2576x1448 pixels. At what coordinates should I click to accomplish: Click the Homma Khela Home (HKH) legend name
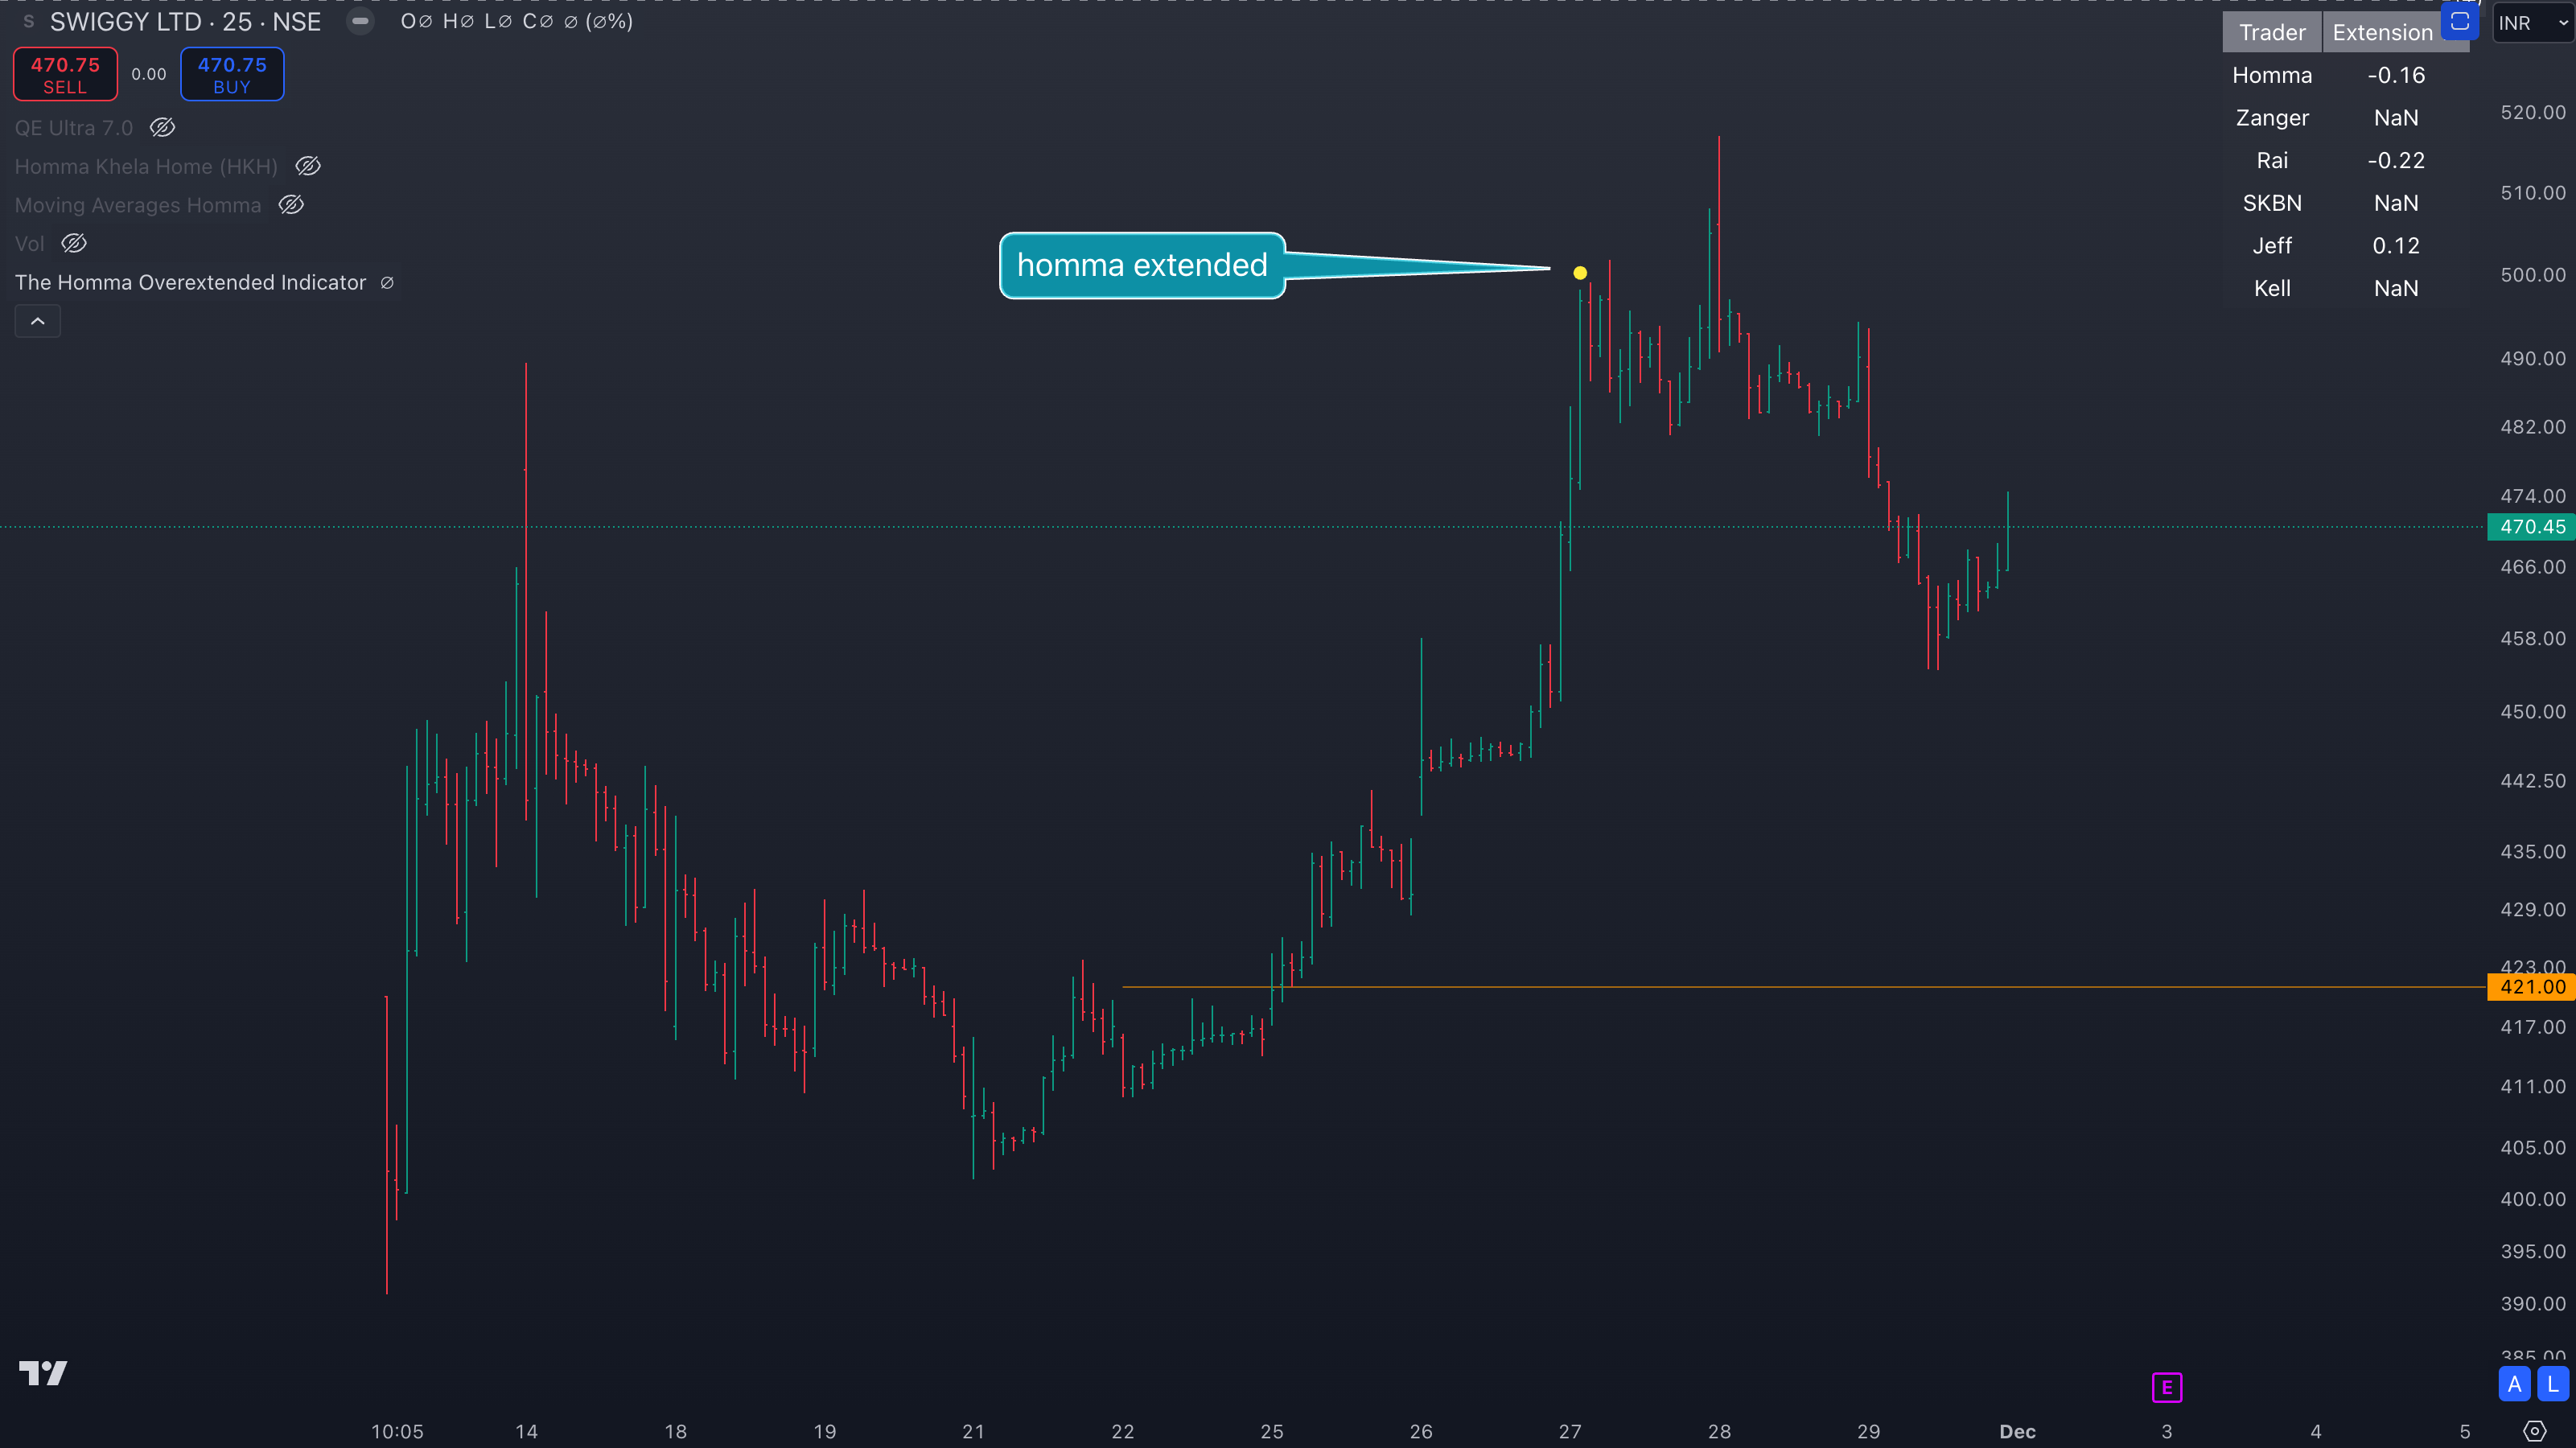coord(146,167)
